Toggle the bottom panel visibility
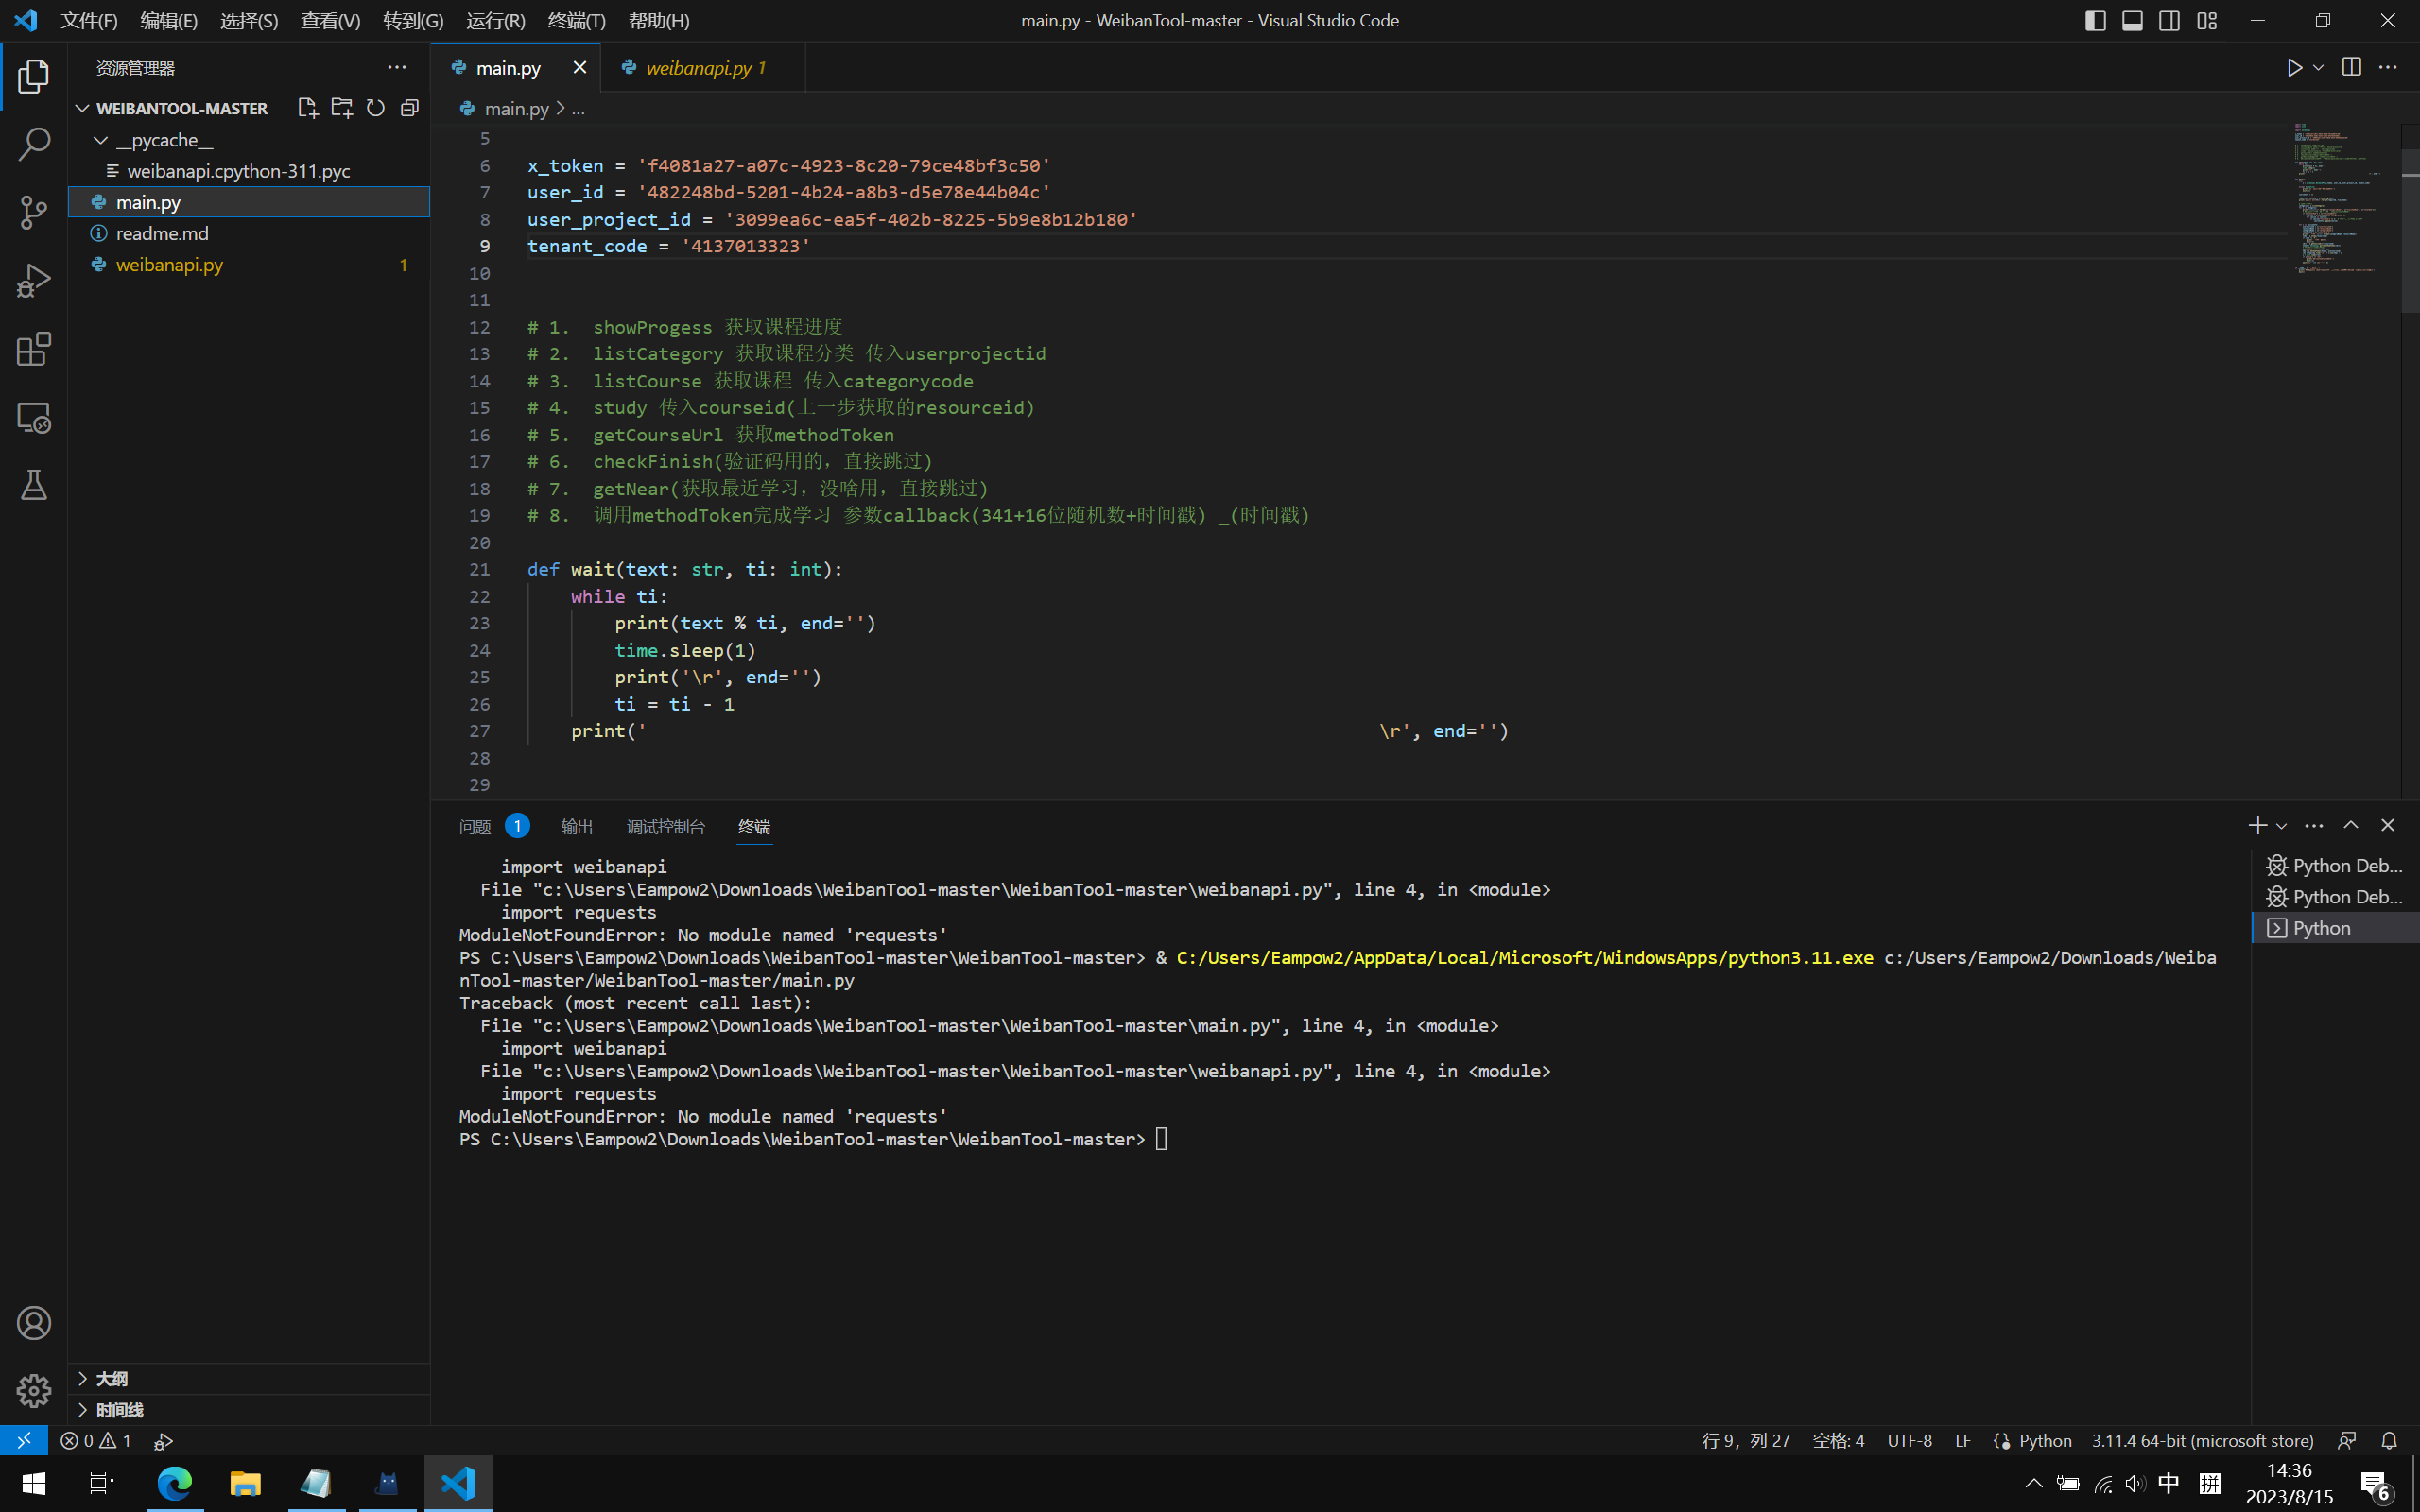Image resolution: width=2420 pixels, height=1512 pixels. [x=2132, y=19]
